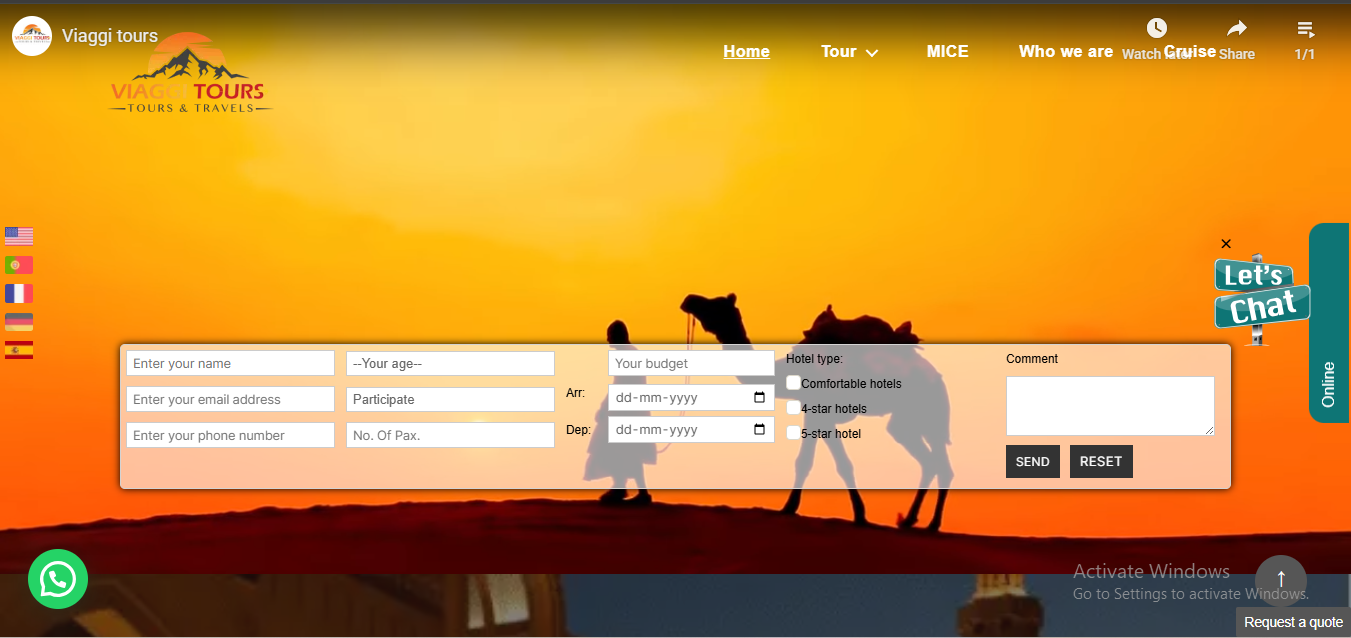Pick the Spanish flag language option
Screen dimensions: 1351x638
(19, 350)
